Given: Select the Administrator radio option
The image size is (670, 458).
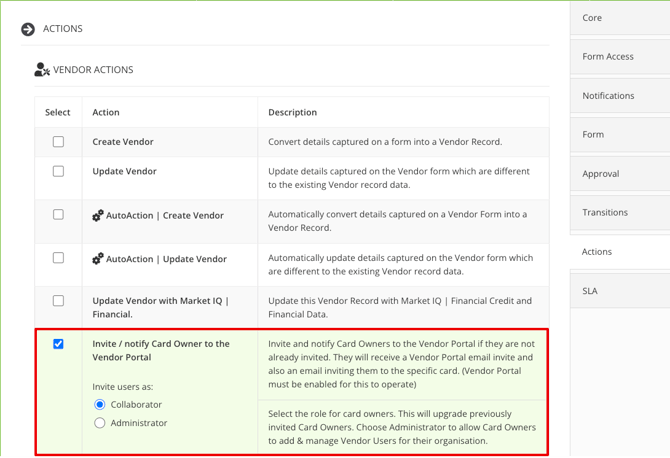Looking at the screenshot, I should [x=100, y=423].
